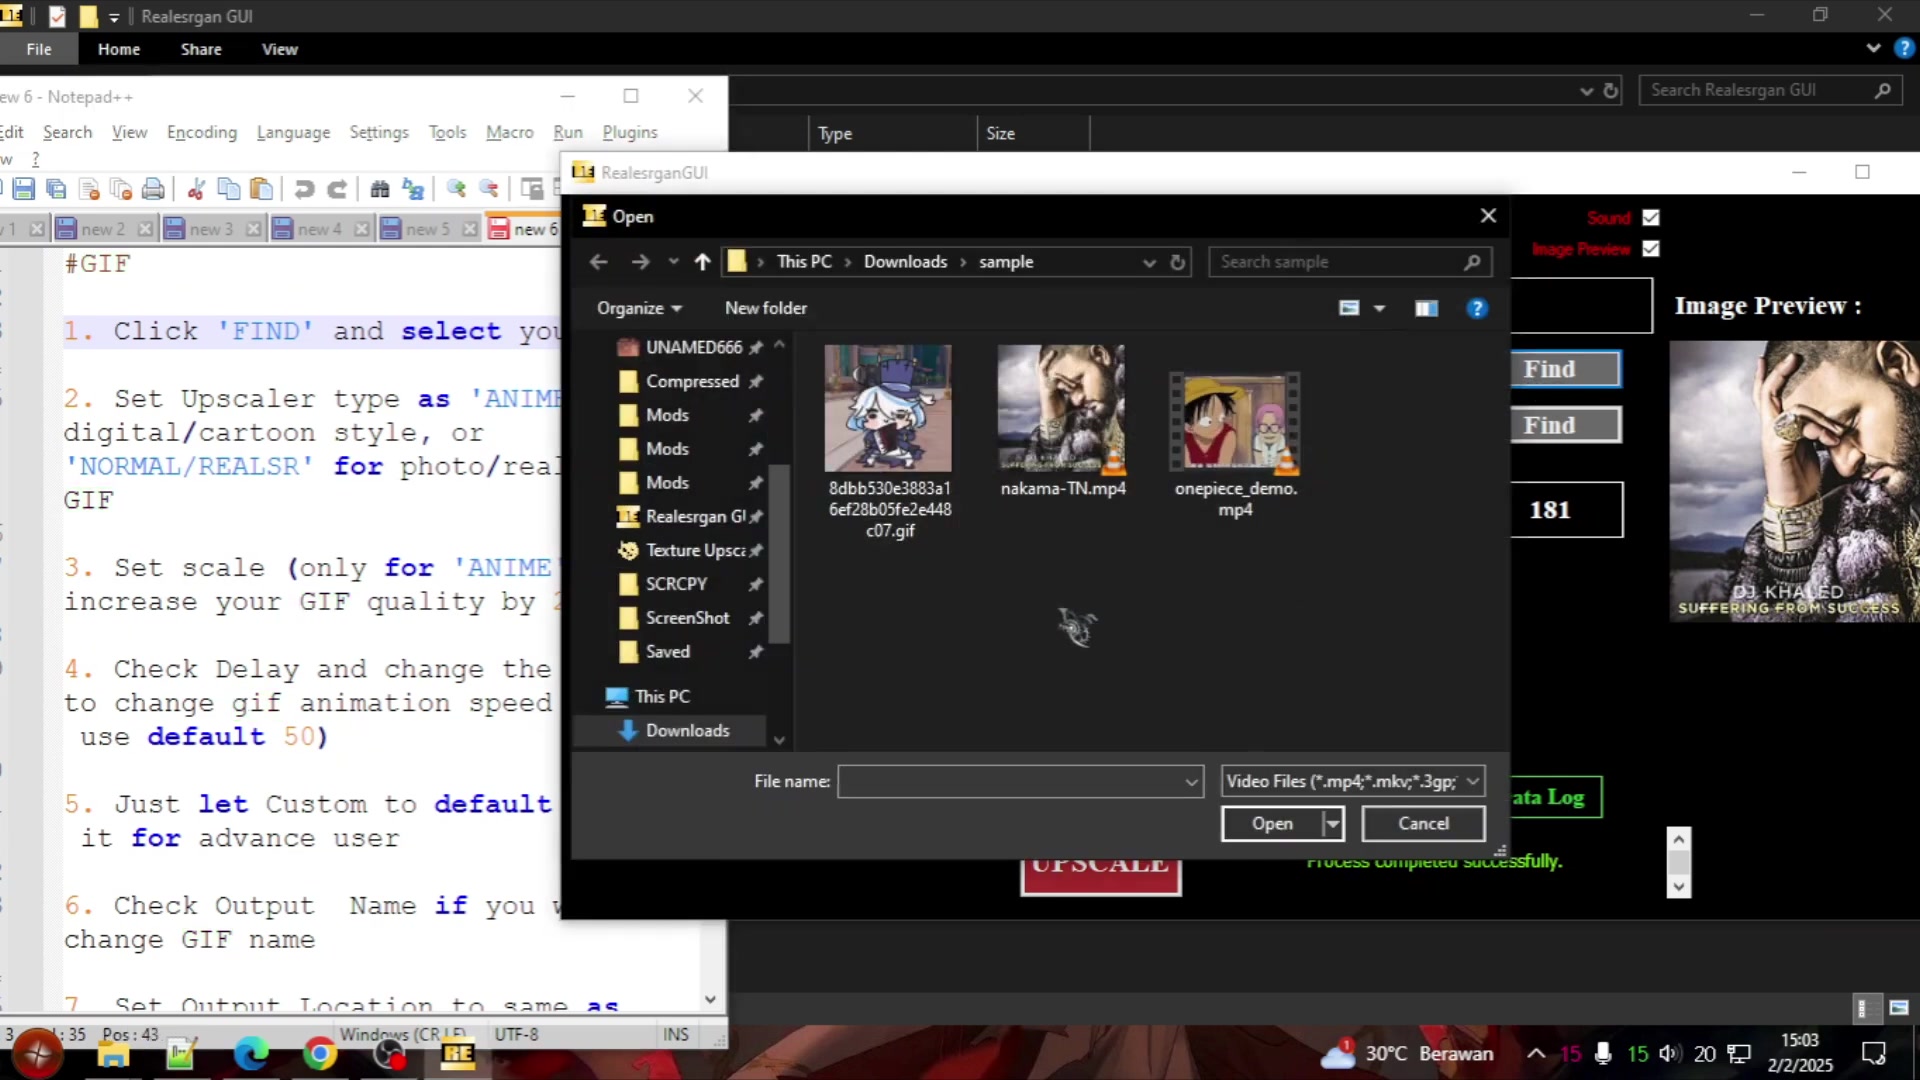1920x1080 pixels.
Task: Unpin the SCRCPY folder in the sidebar
Action: (757, 584)
